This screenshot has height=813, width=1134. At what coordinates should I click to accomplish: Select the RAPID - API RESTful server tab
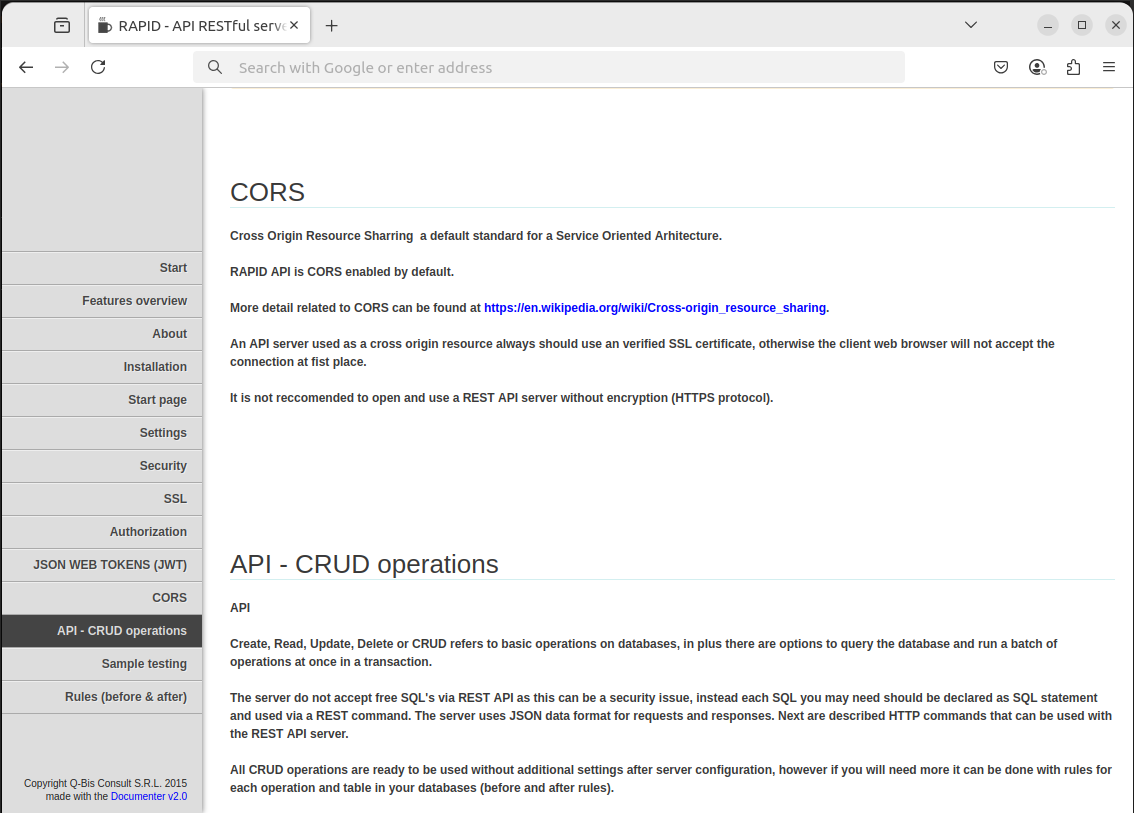(200, 26)
